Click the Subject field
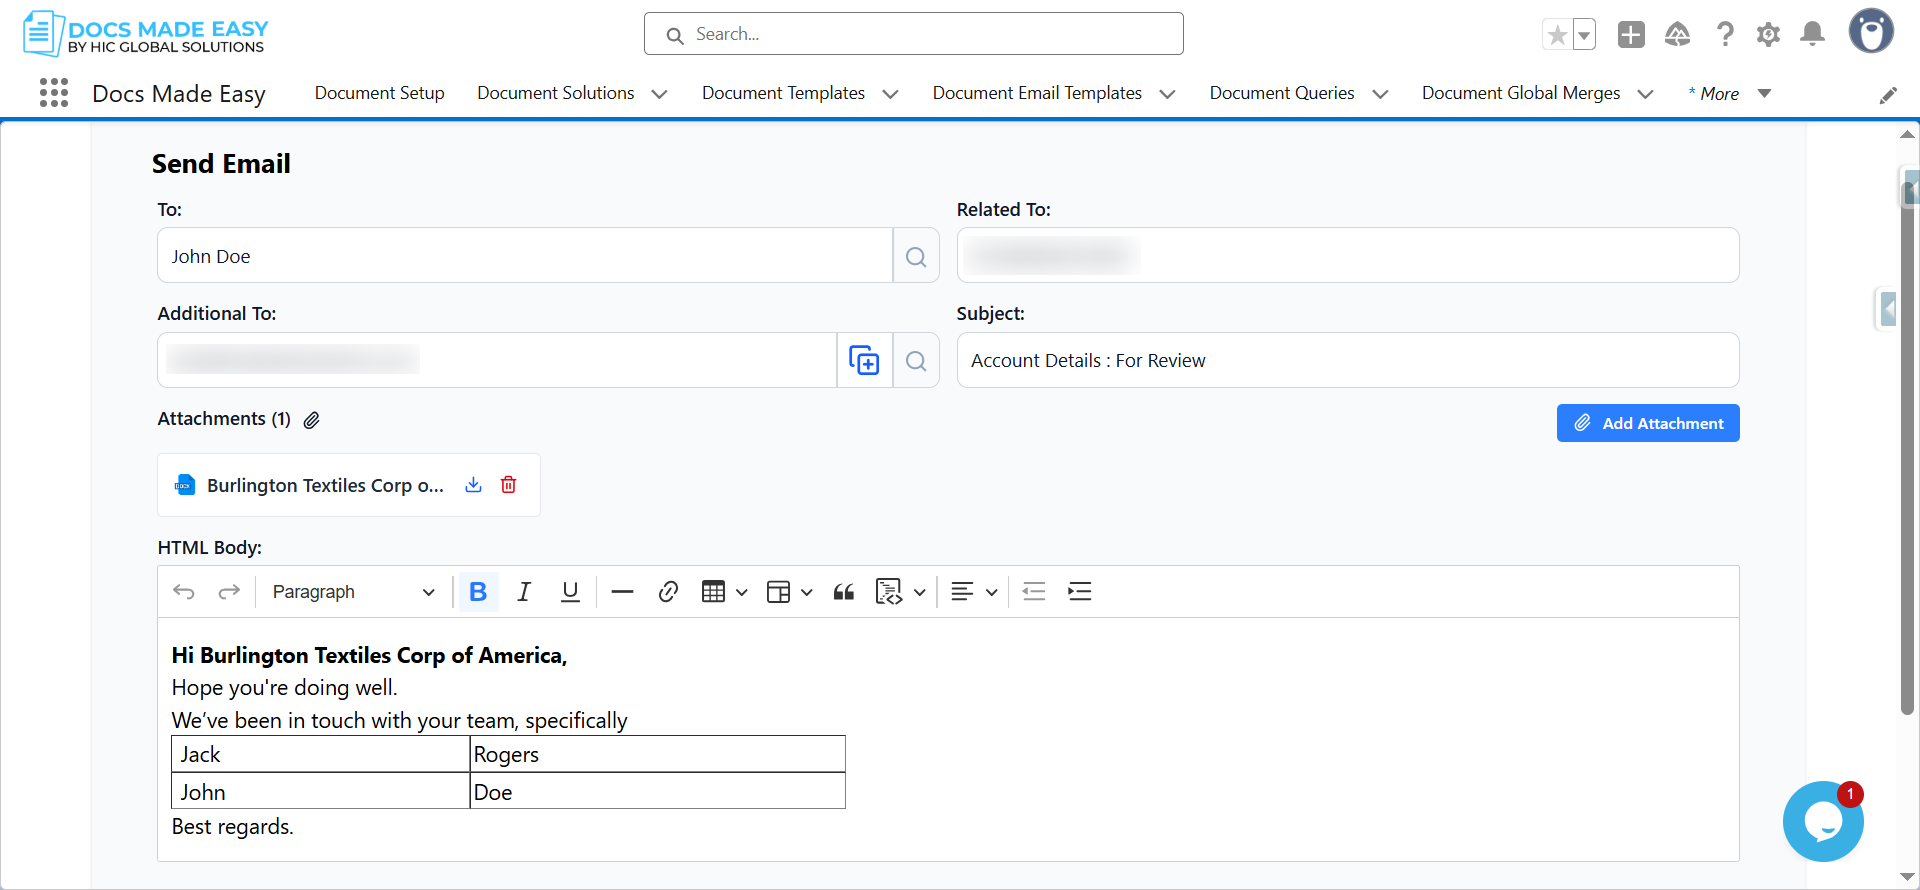 point(1348,360)
